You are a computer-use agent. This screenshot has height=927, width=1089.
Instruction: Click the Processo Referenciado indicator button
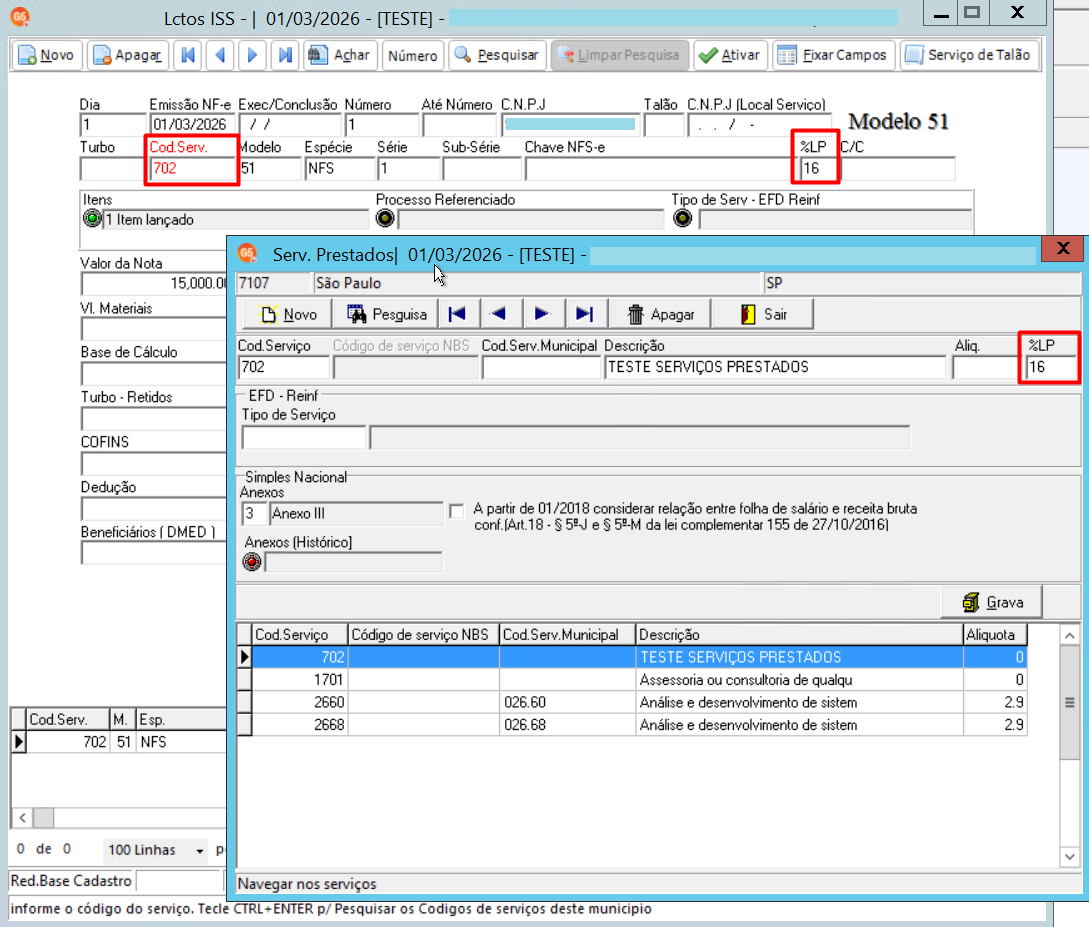coord(385,219)
